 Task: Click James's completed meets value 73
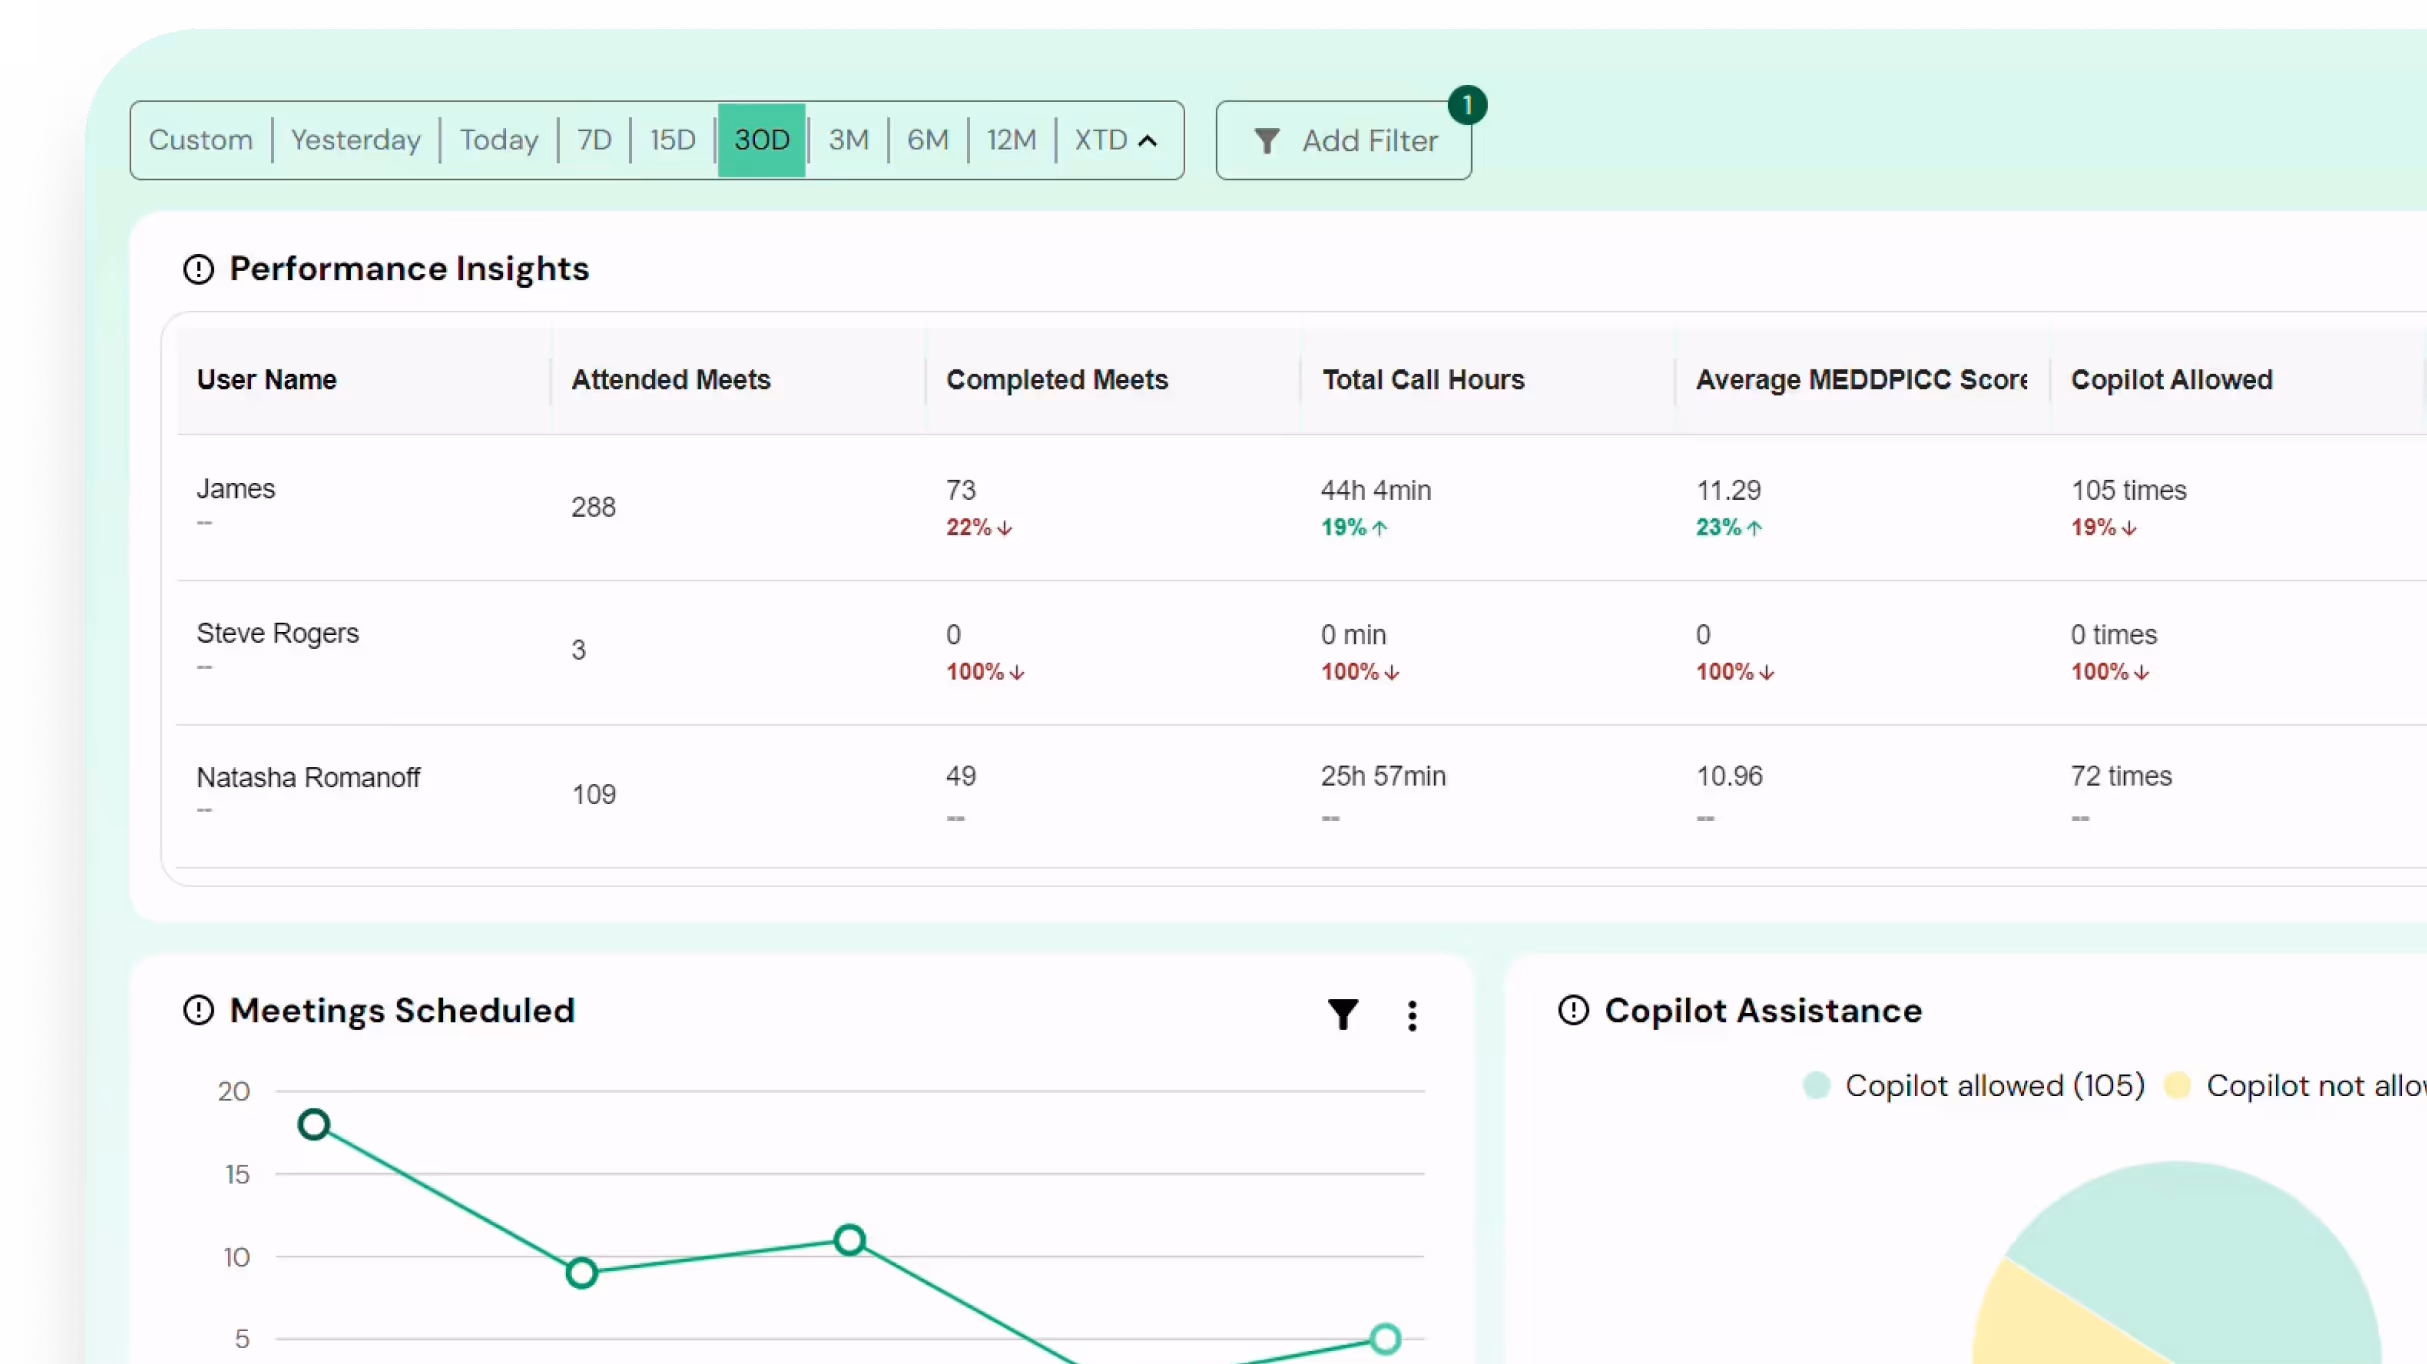pos(961,490)
